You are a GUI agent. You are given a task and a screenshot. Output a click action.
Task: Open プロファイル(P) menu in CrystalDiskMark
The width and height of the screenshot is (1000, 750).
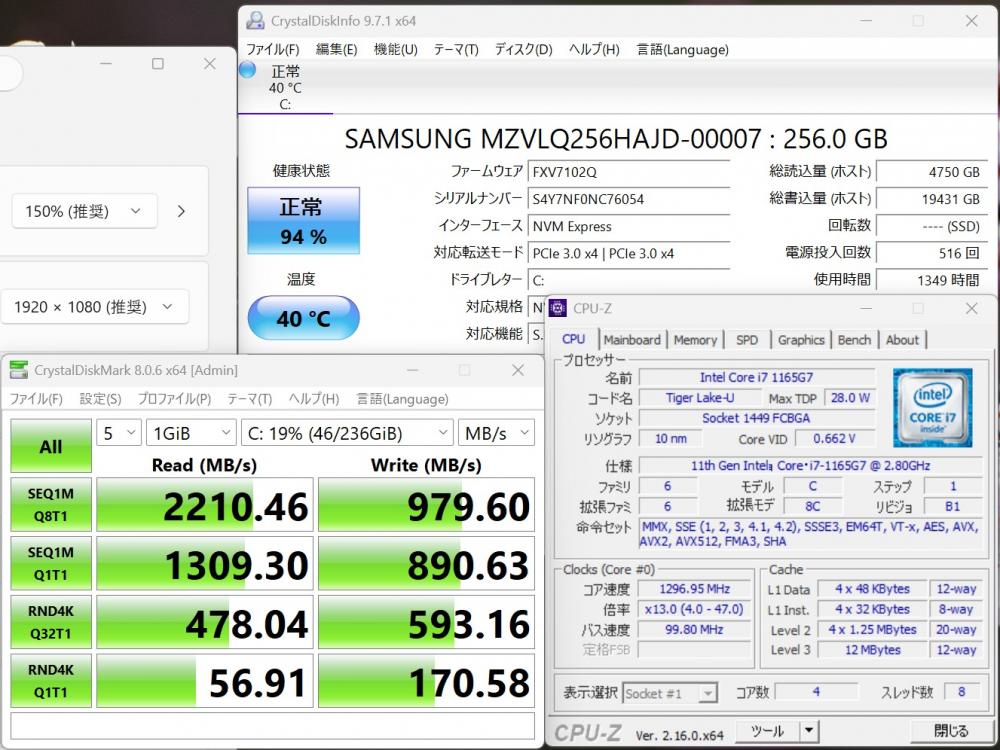174,399
